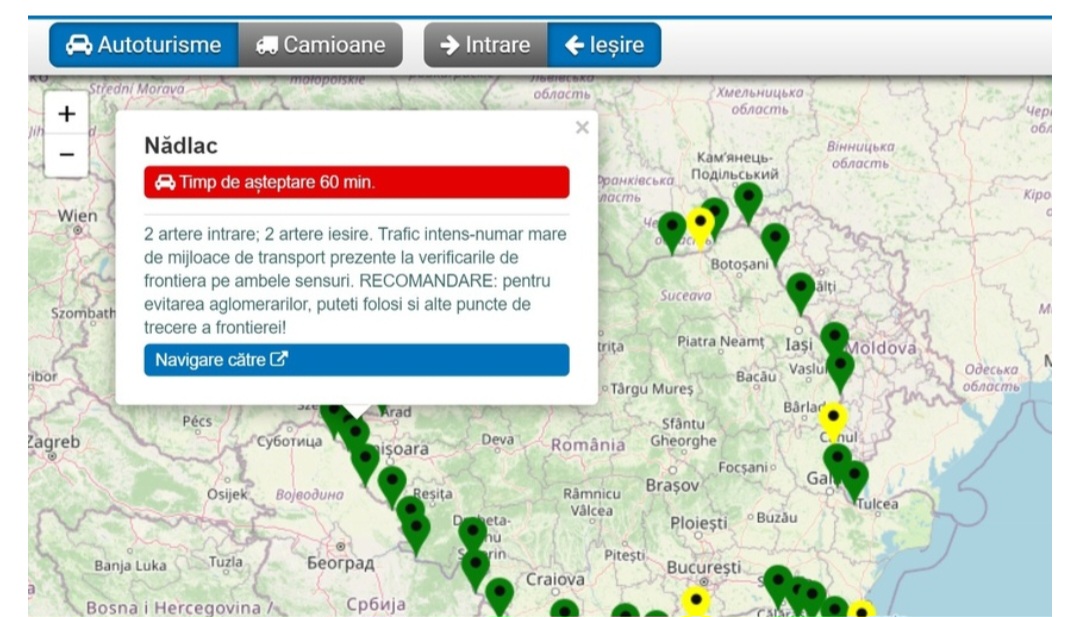Click the Osijek map label
This screenshot has height=617, width=1080.
click(x=227, y=494)
